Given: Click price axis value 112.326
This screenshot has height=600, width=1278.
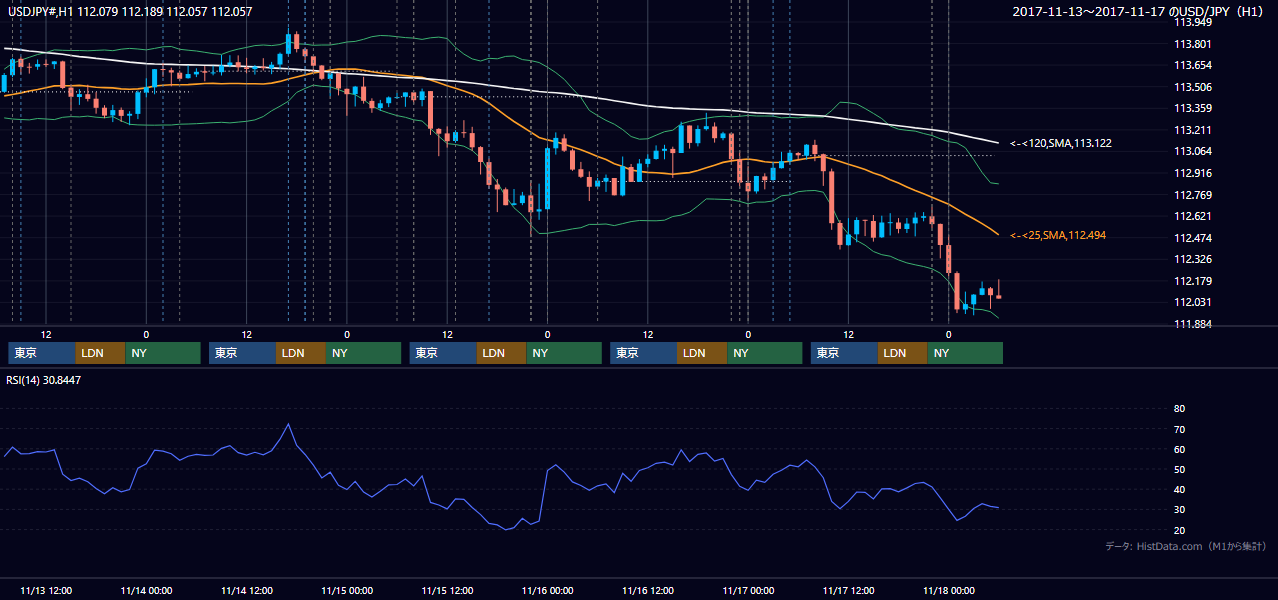Looking at the screenshot, I should (1193, 259).
